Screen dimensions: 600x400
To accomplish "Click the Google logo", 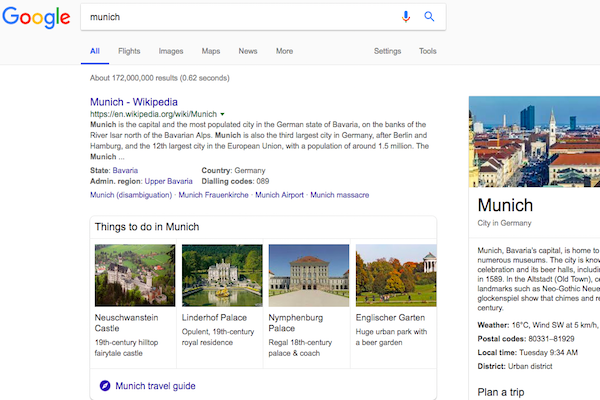I will pos(36,17).
